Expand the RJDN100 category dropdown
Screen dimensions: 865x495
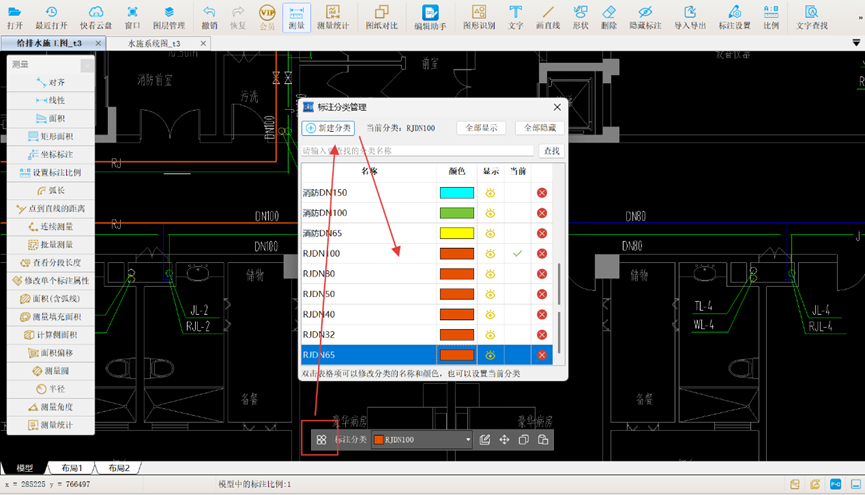[467, 439]
